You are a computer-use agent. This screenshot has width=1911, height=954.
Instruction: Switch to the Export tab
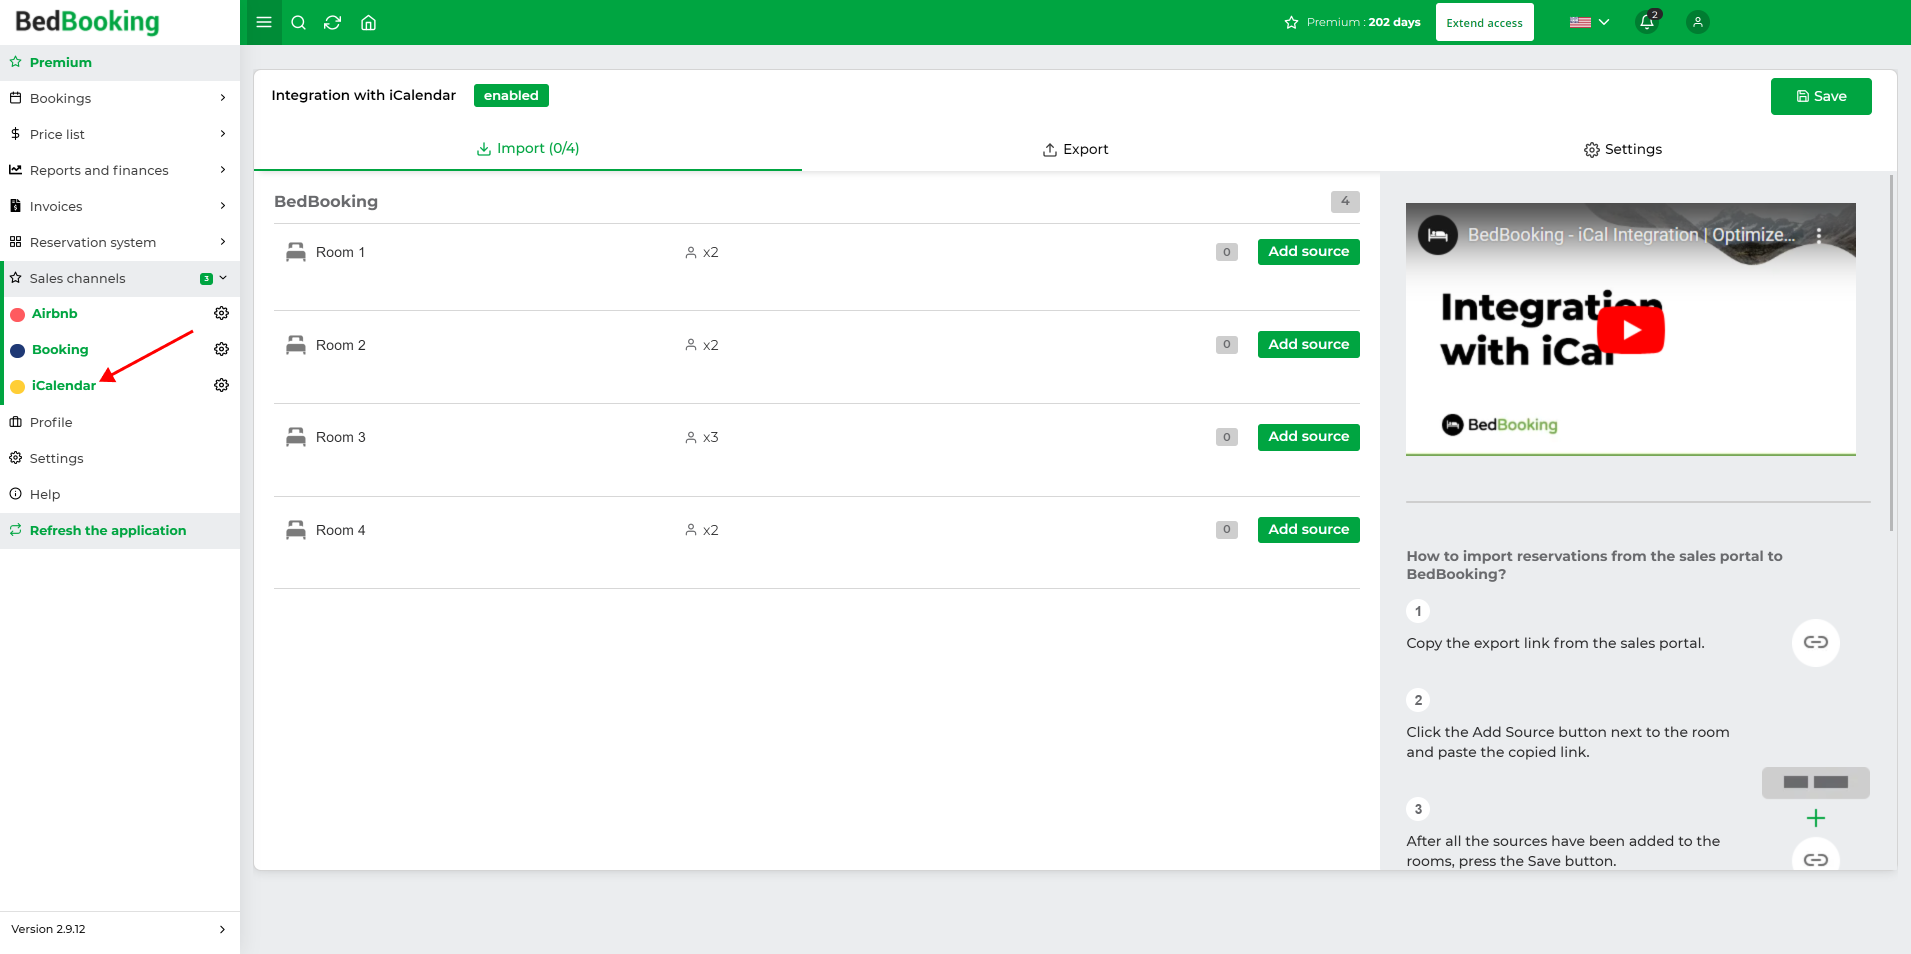tap(1075, 149)
